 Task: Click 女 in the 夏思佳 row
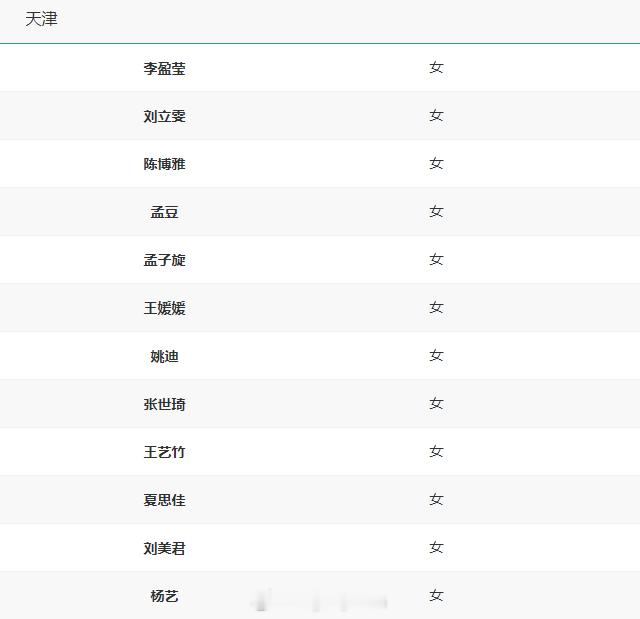pyautogui.click(x=436, y=499)
